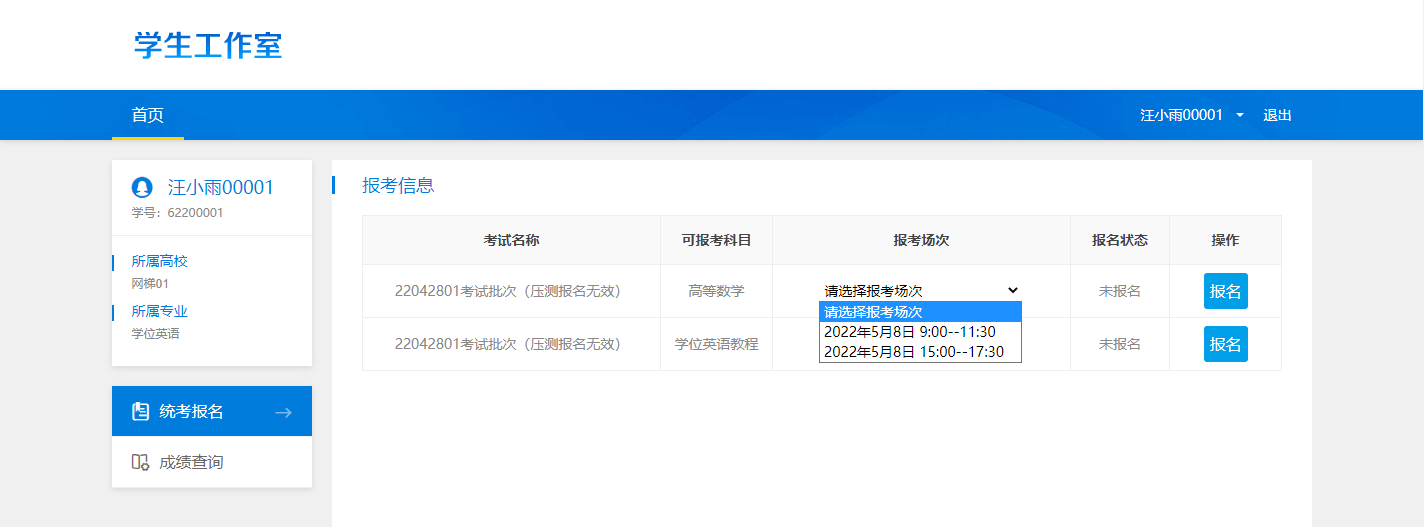Click the right arrow icon on 统考报名

click(283, 412)
